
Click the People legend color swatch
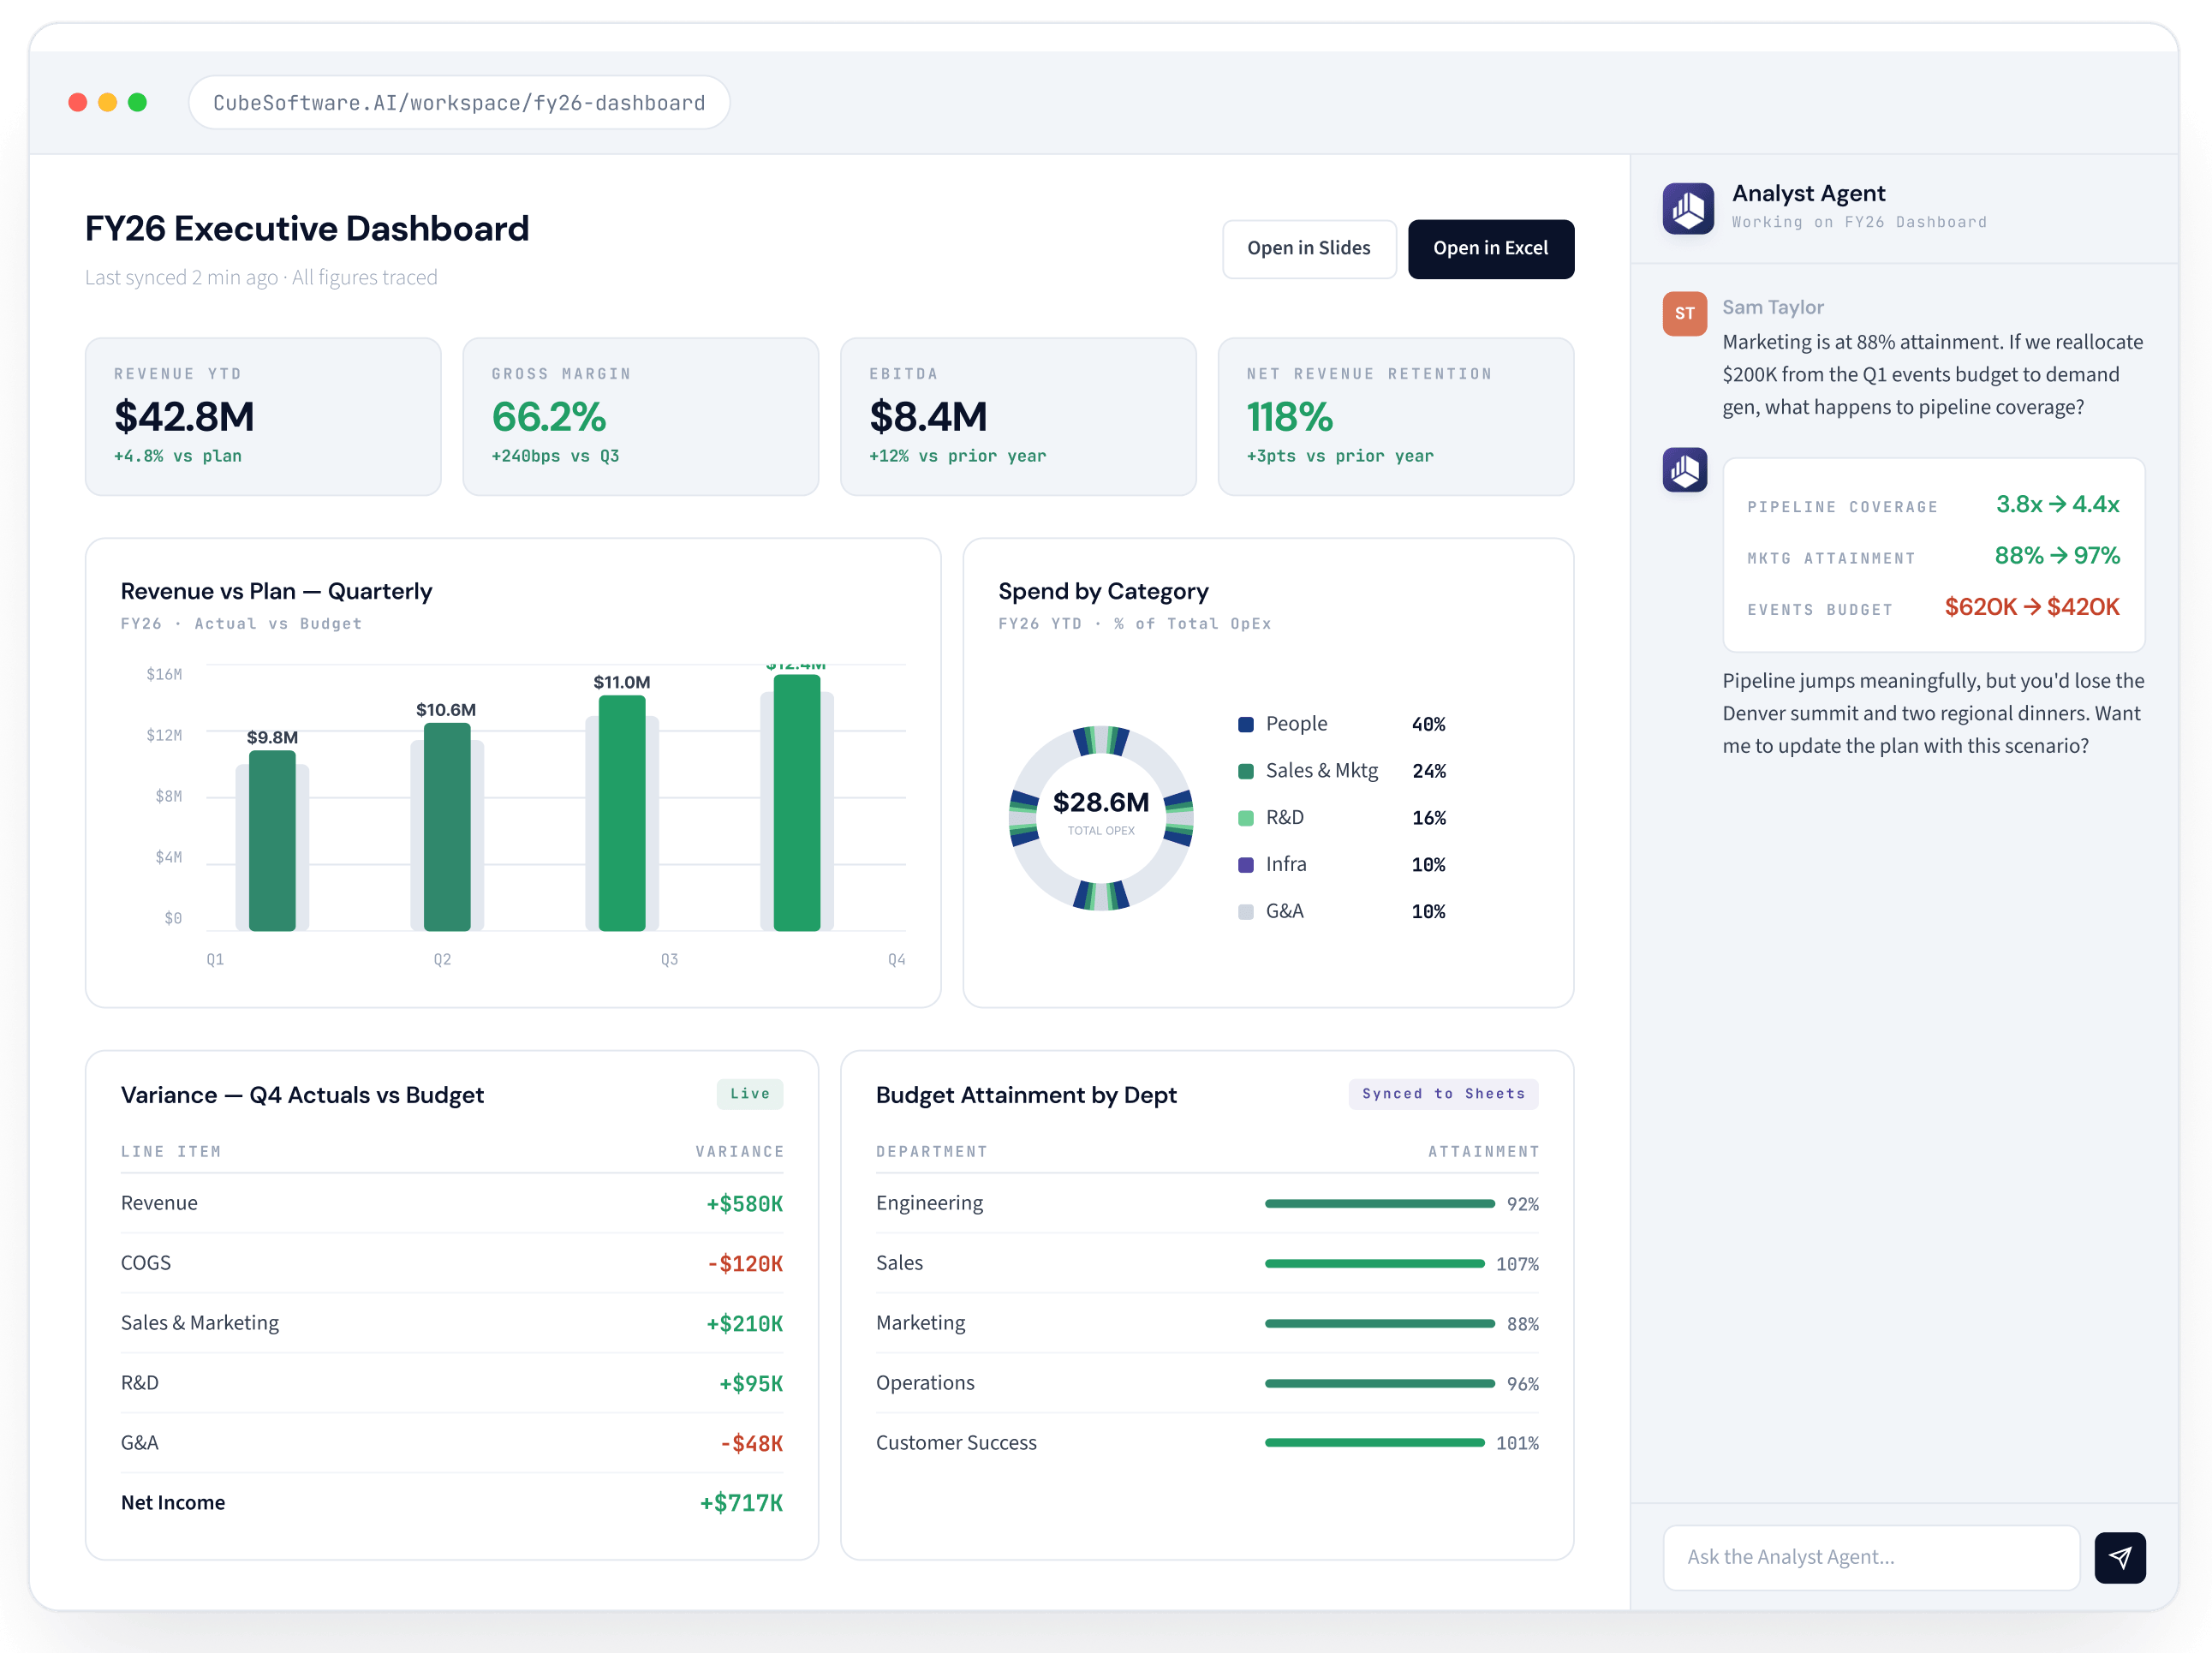[1245, 724]
